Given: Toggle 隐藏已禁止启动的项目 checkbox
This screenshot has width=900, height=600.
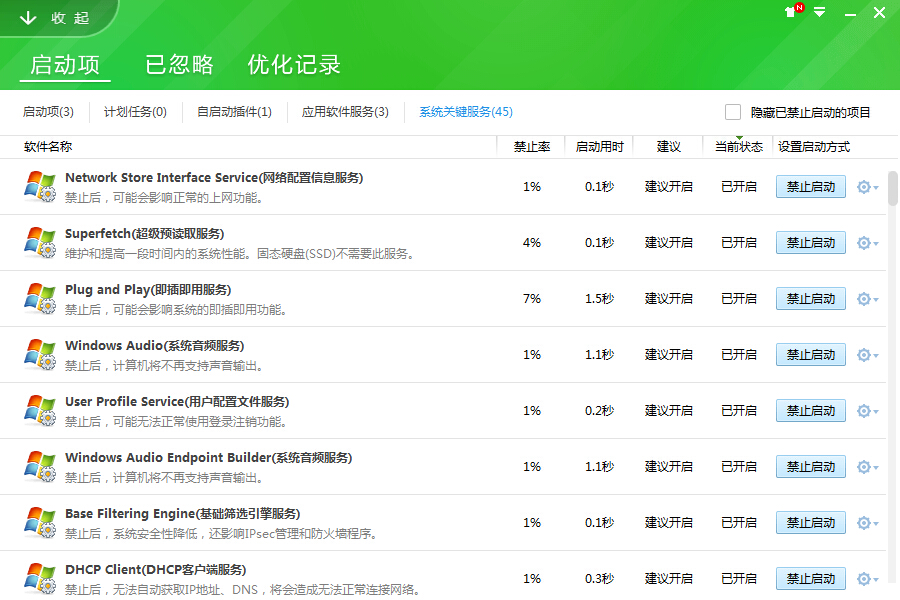Looking at the screenshot, I should pyautogui.click(x=732, y=112).
